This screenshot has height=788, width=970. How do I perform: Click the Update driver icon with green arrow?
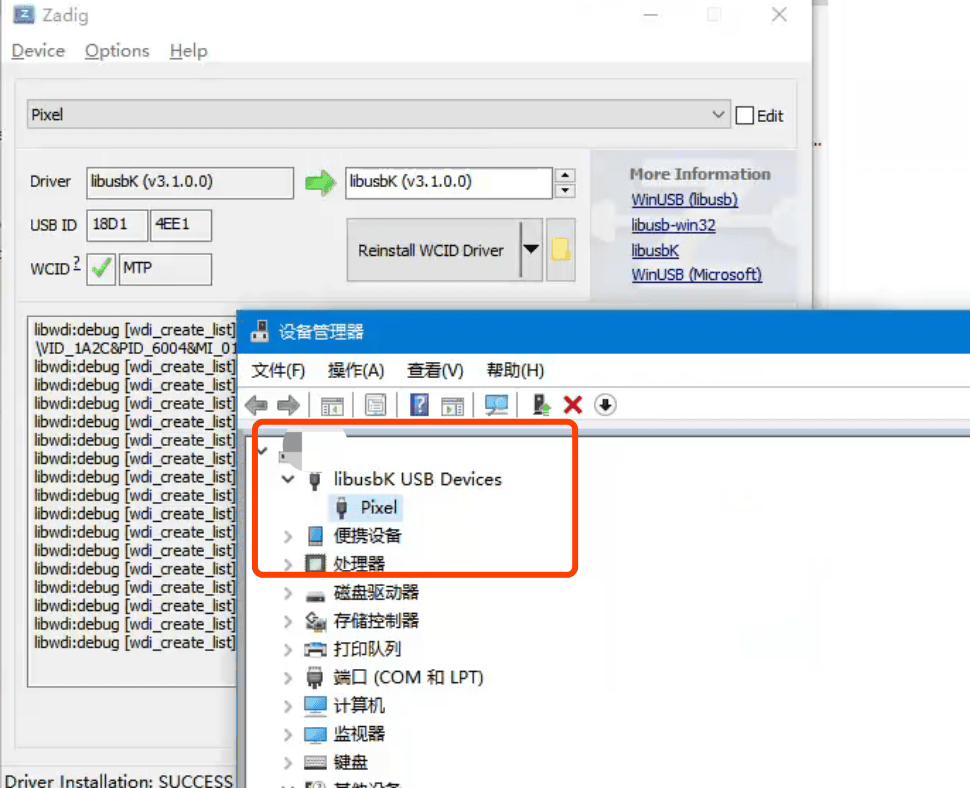[542, 405]
